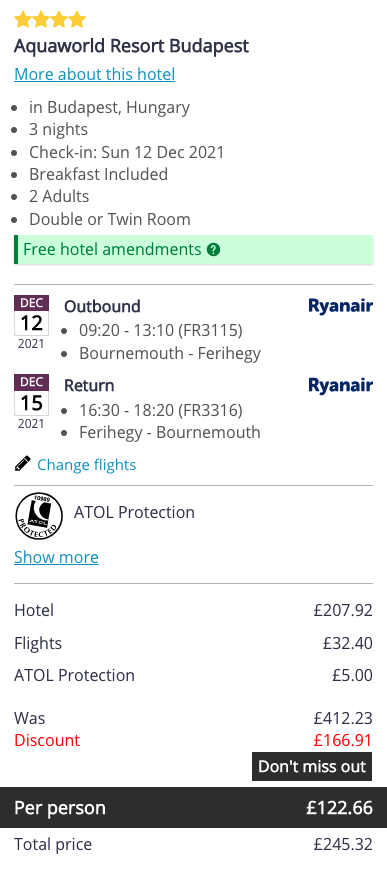Click the green help question mark icon
Viewport: 387px width, 872px height.
(214, 250)
